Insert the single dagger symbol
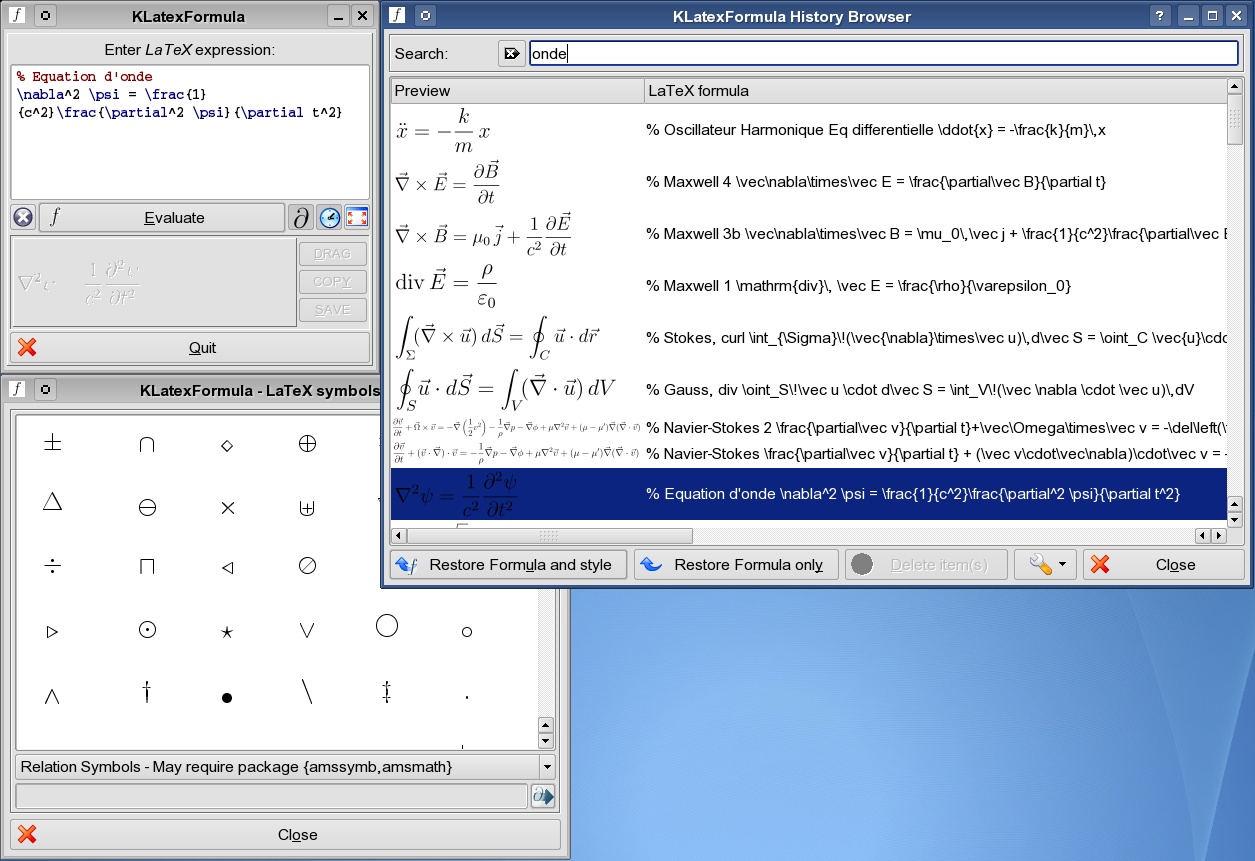The image size is (1255, 861). (x=147, y=690)
